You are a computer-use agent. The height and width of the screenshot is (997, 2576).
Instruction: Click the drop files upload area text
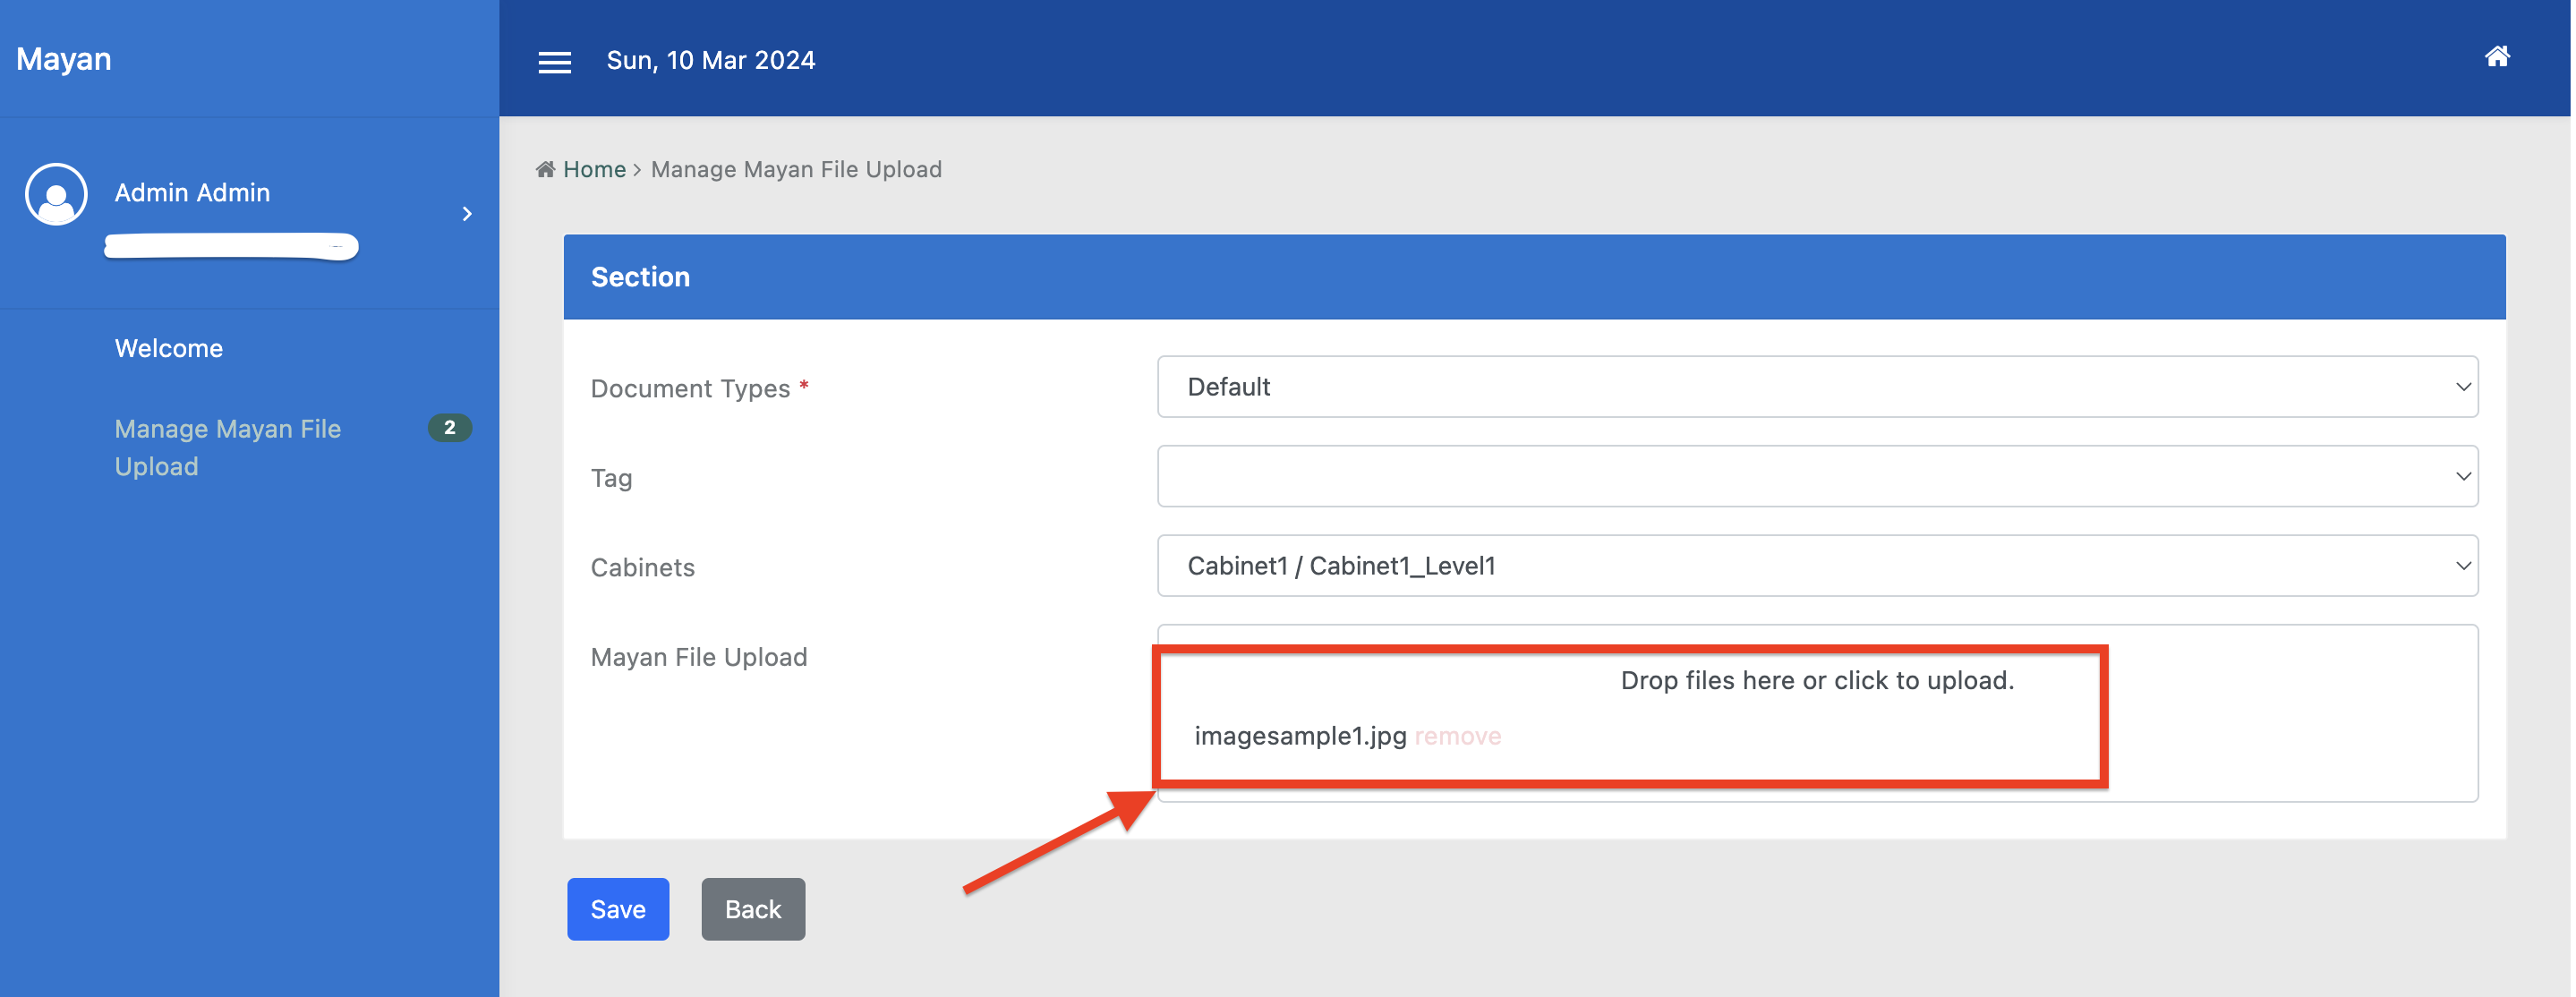[1816, 680]
